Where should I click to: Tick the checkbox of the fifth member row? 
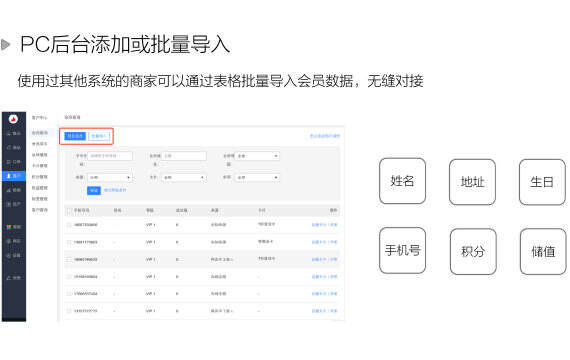click(69, 293)
